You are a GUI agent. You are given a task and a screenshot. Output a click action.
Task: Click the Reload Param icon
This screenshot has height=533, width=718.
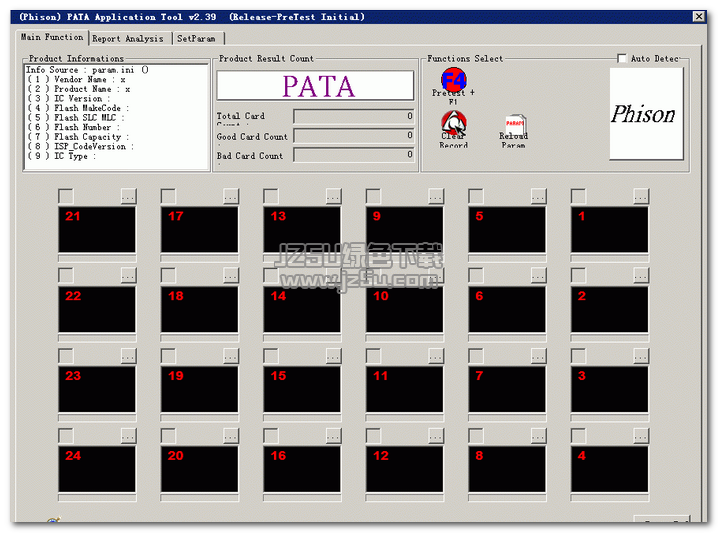point(515,125)
